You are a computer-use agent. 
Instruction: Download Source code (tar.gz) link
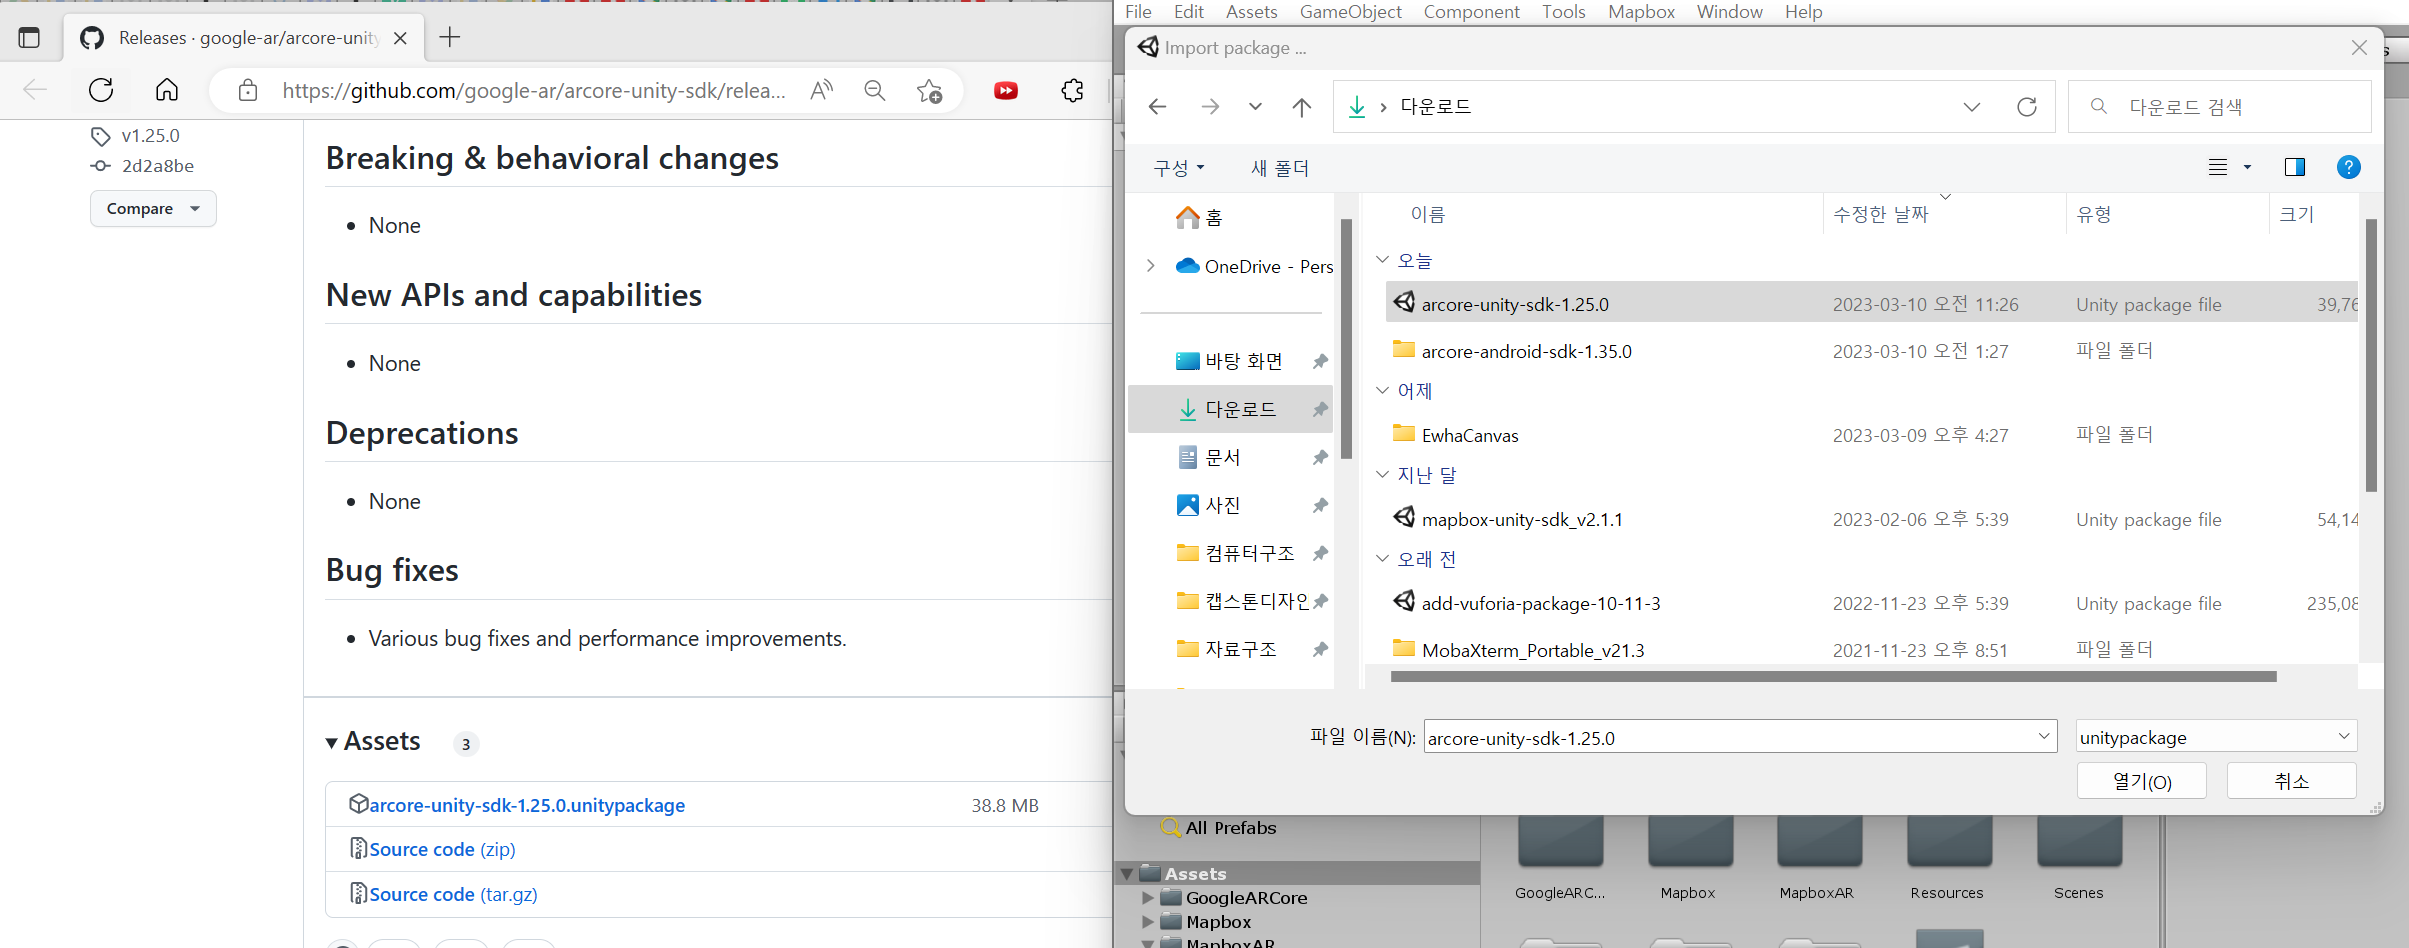[453, 894]
